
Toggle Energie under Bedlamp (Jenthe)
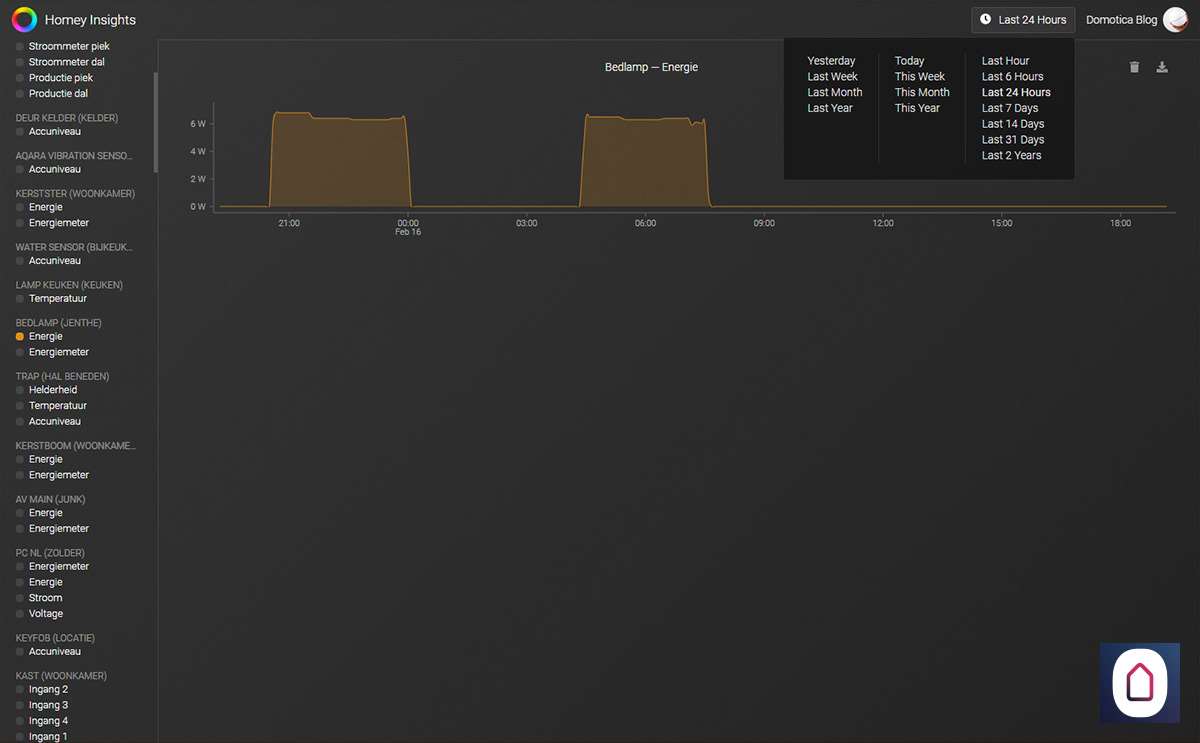pyautogui.click(x=45, y=337)
